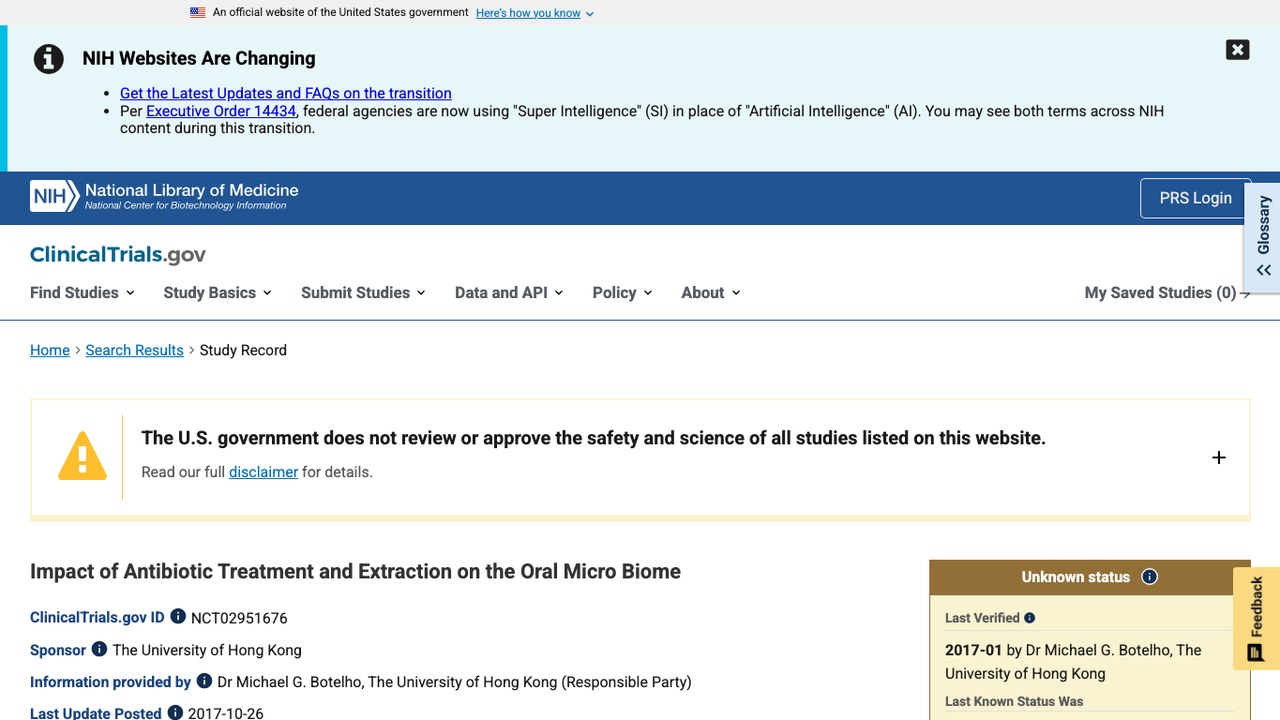Expand the Glossary side panel

1263,238
